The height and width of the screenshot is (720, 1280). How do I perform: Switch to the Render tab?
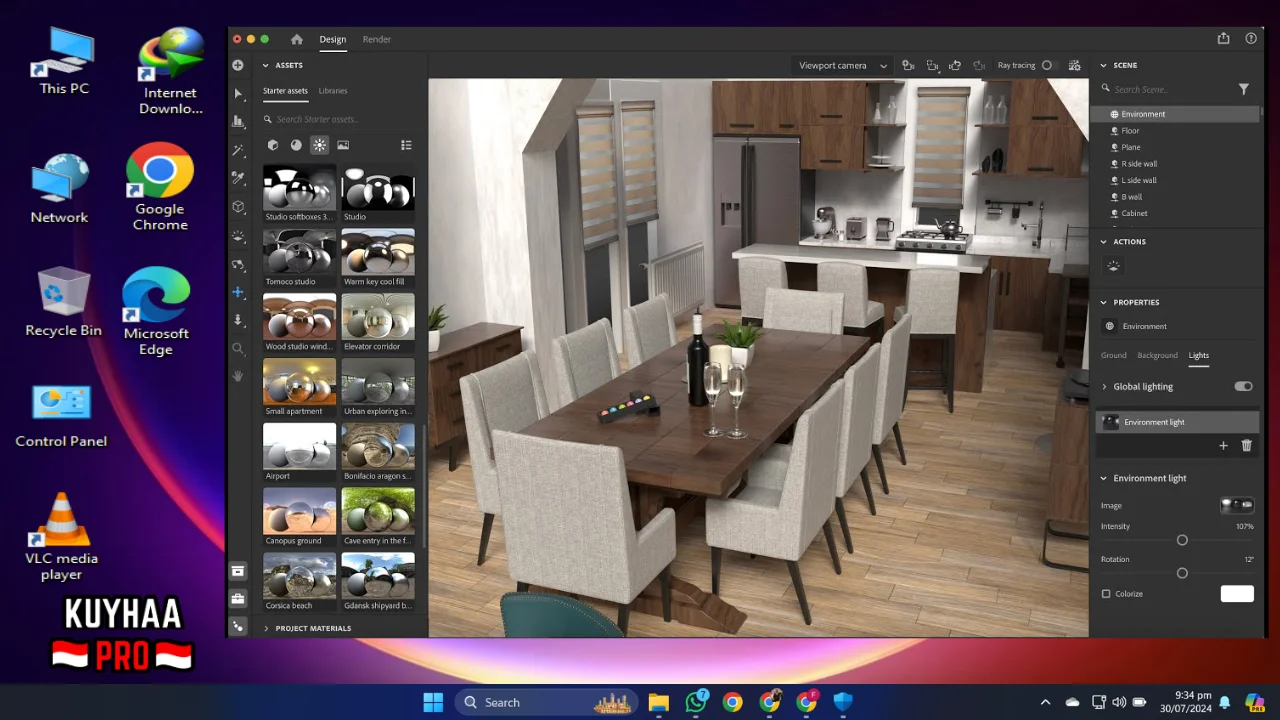tap(377, 39)
